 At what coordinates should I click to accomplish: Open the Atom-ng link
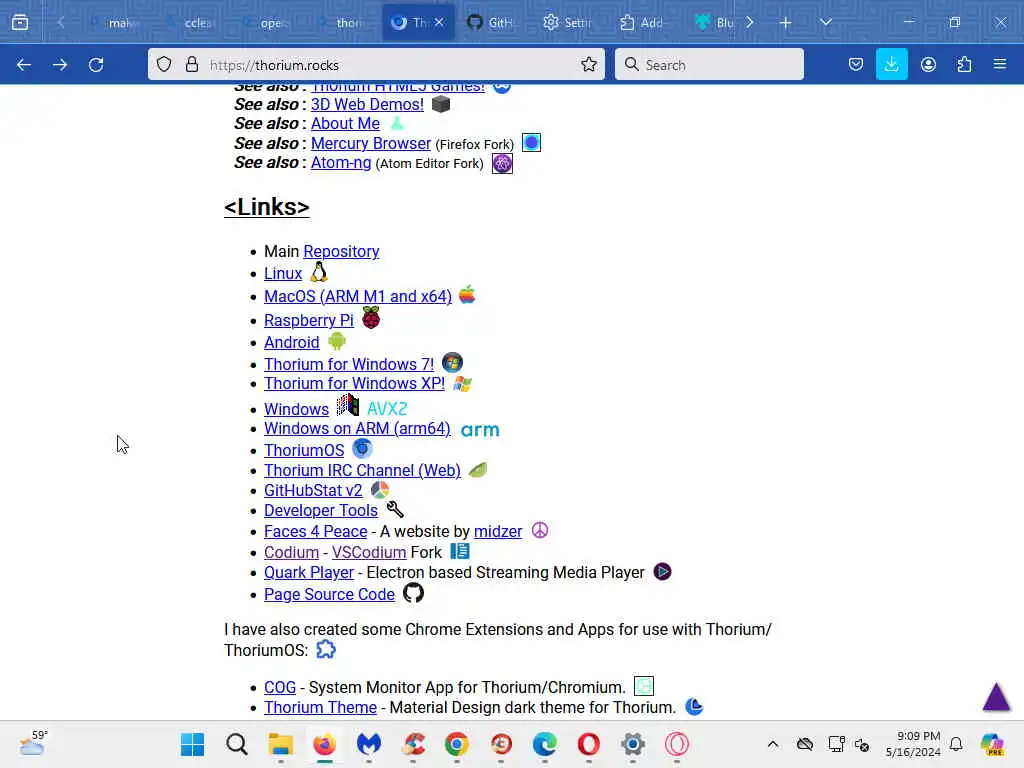point(341,163)
